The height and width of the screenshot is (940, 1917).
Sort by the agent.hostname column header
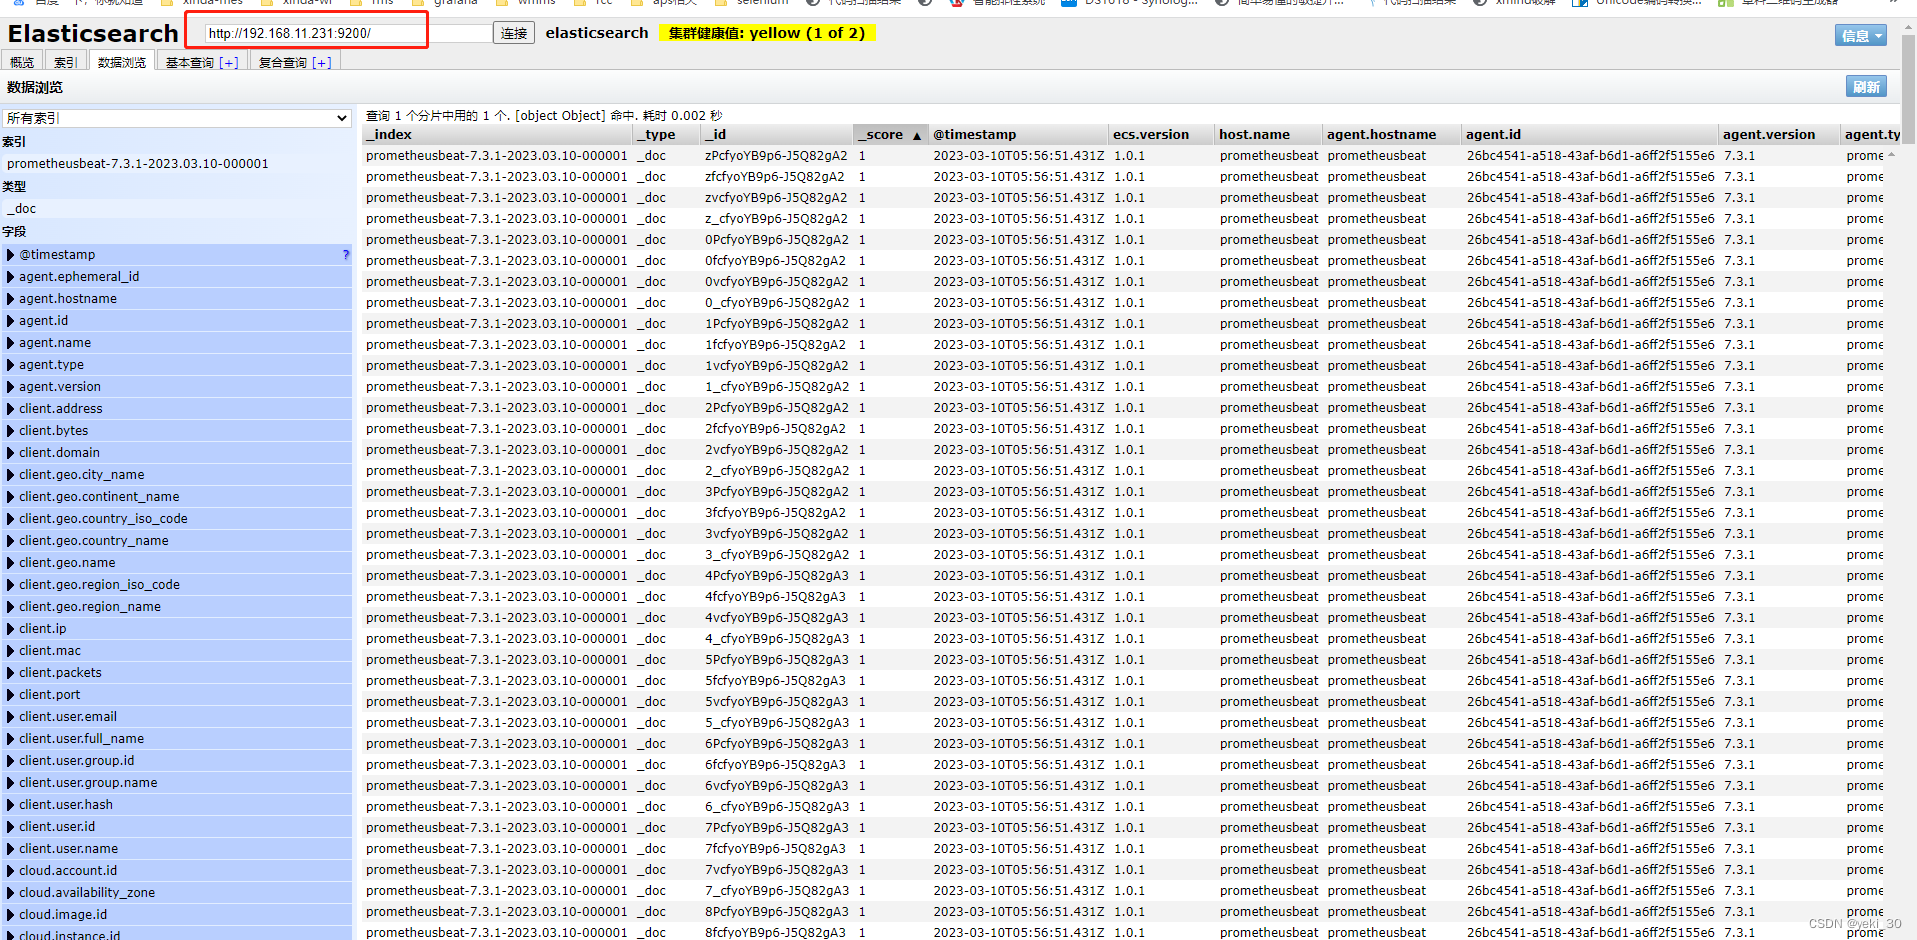pyautogui.click(x=1392, y=134)
